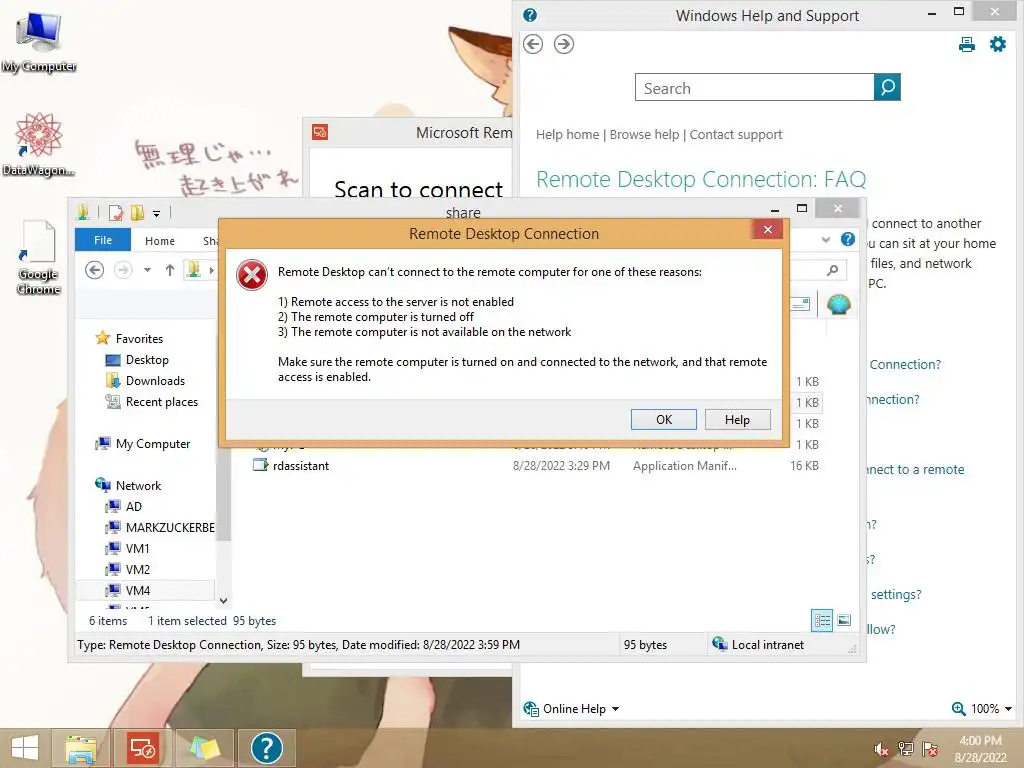This screenshot has width=1024, height=768.
Task: Switch to Large icons view
Action: point(844,620)
